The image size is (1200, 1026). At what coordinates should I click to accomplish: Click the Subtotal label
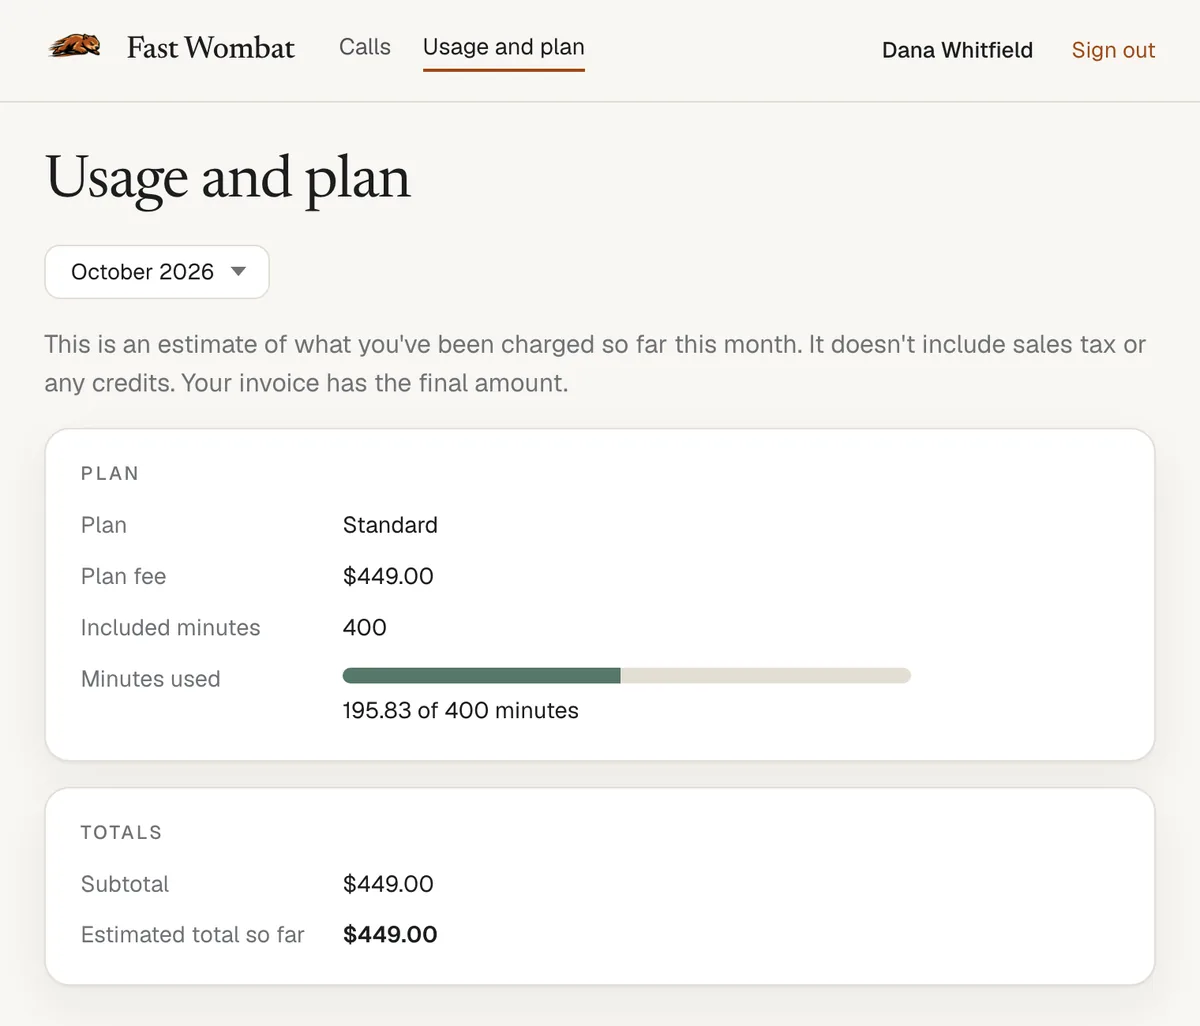pyautogui.click(x=125, y=884)
